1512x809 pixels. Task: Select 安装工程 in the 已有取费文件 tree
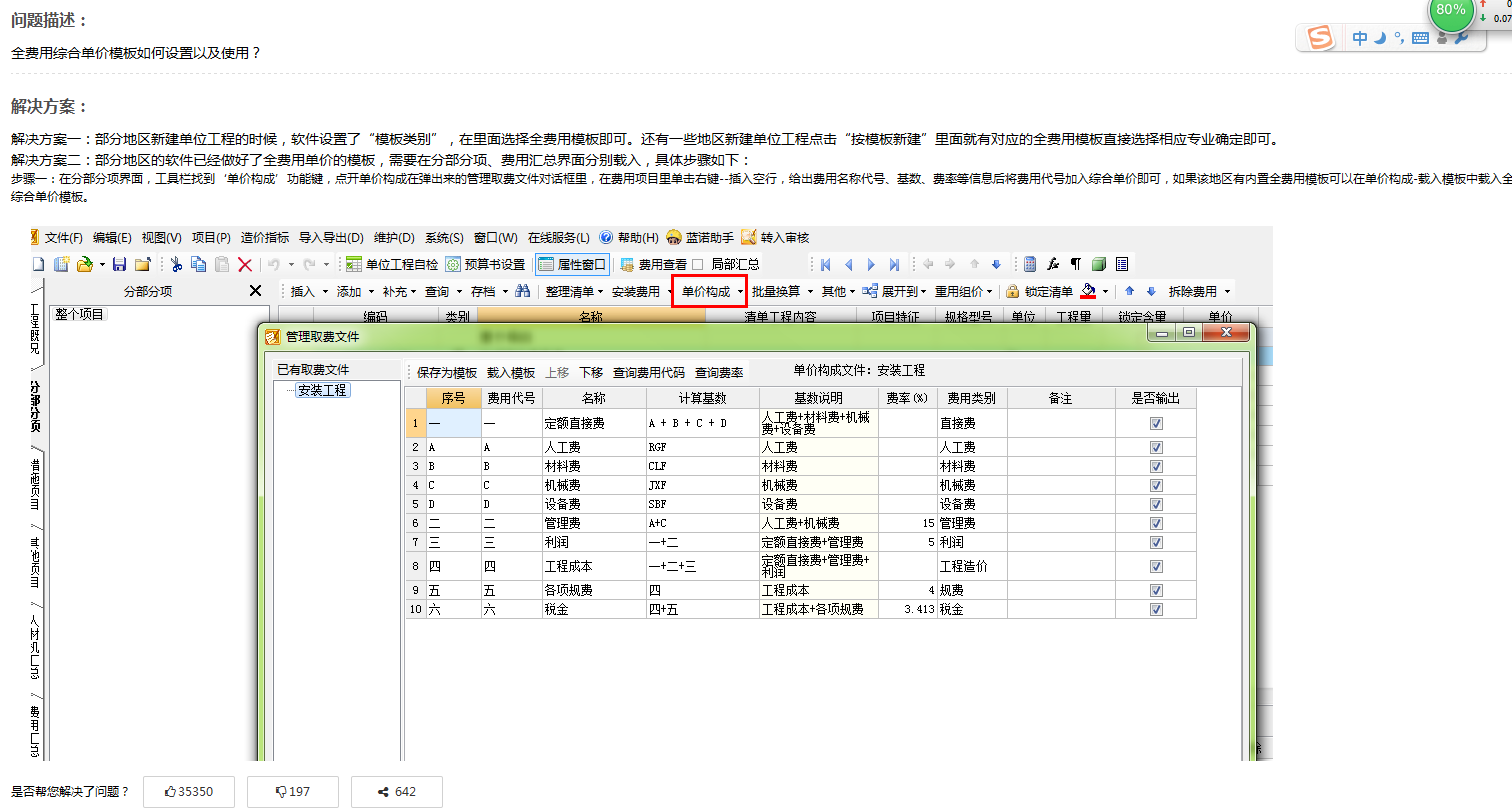[322, 391]
